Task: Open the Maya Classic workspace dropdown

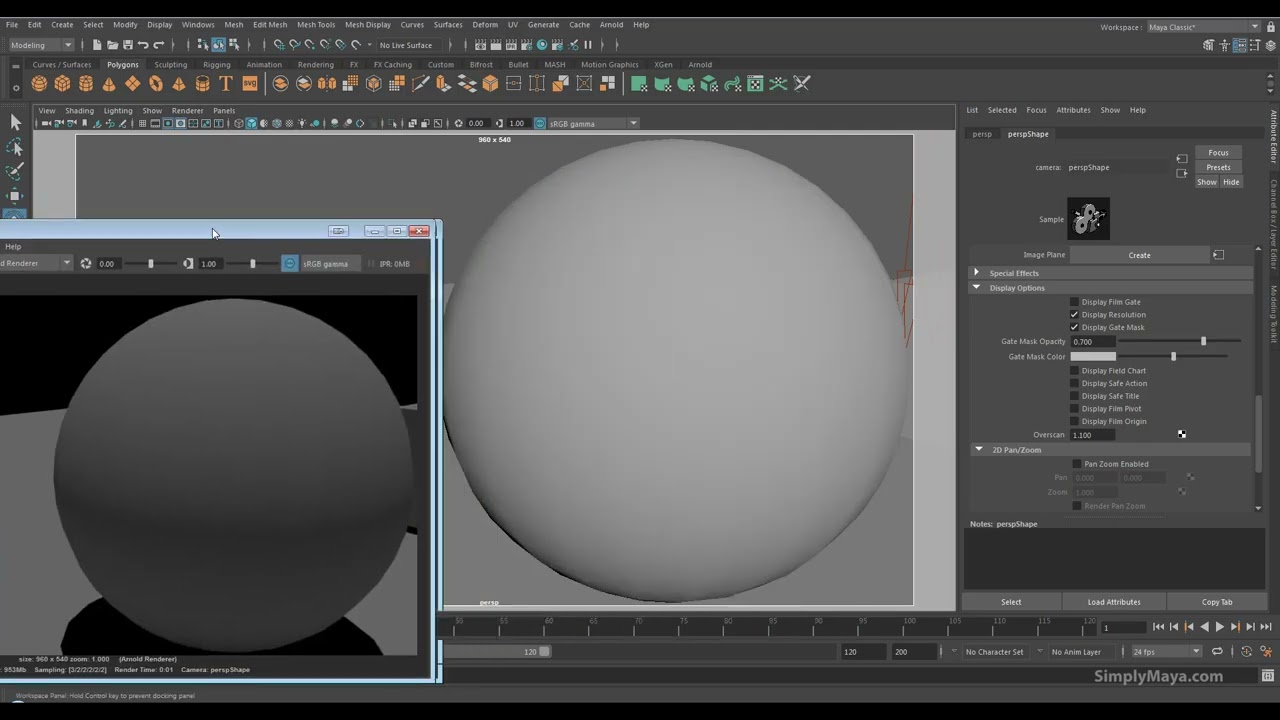Action: point(1204,27)
